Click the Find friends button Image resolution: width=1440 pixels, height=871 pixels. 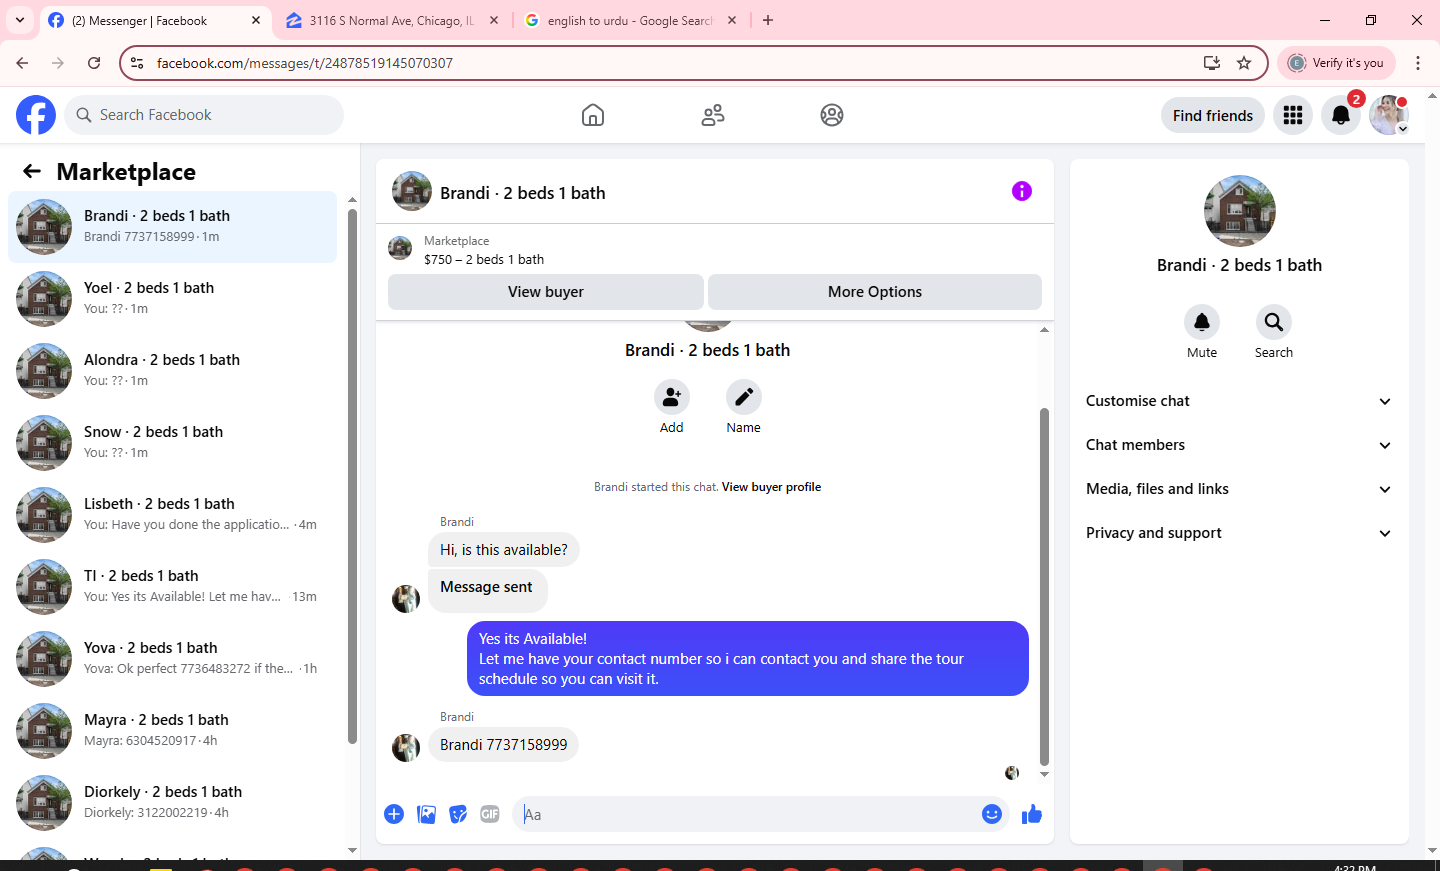click(x=1213, y=115)
